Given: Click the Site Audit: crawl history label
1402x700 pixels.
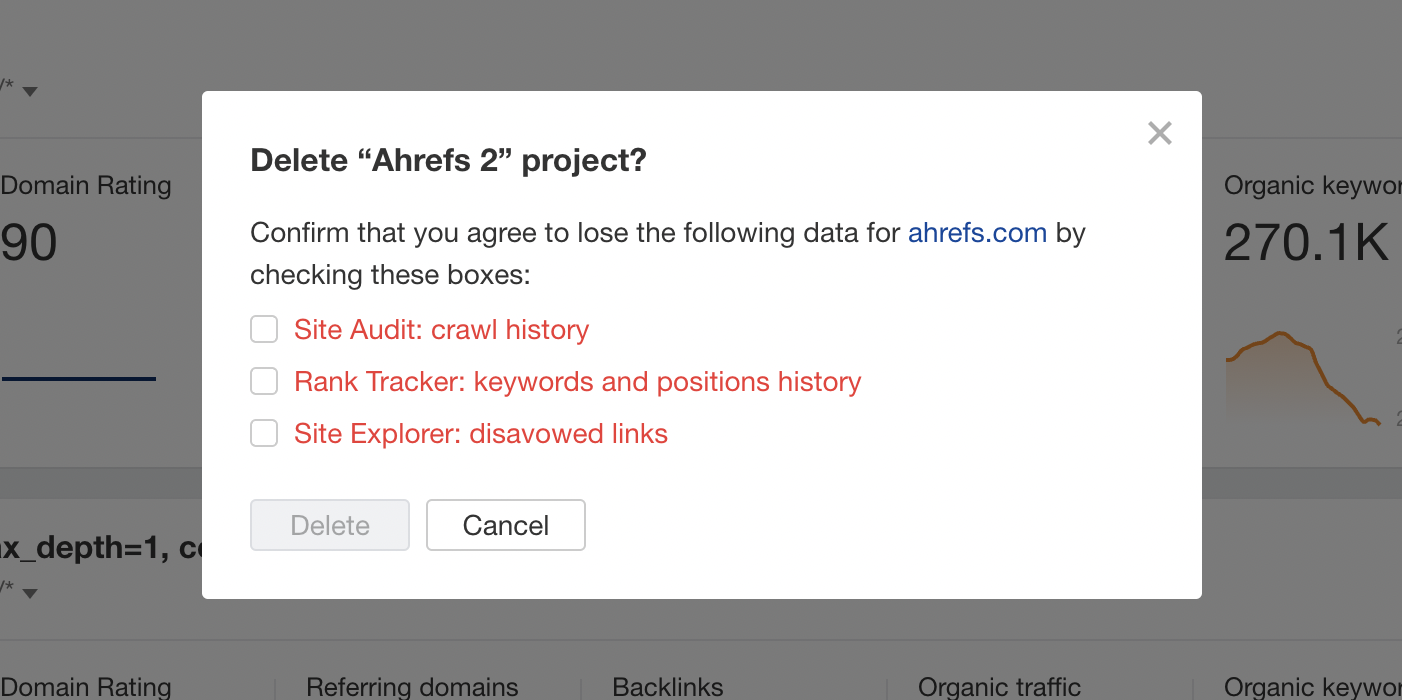Looking at the screenshot, I should pyautogui.click(x=441, y=330).
